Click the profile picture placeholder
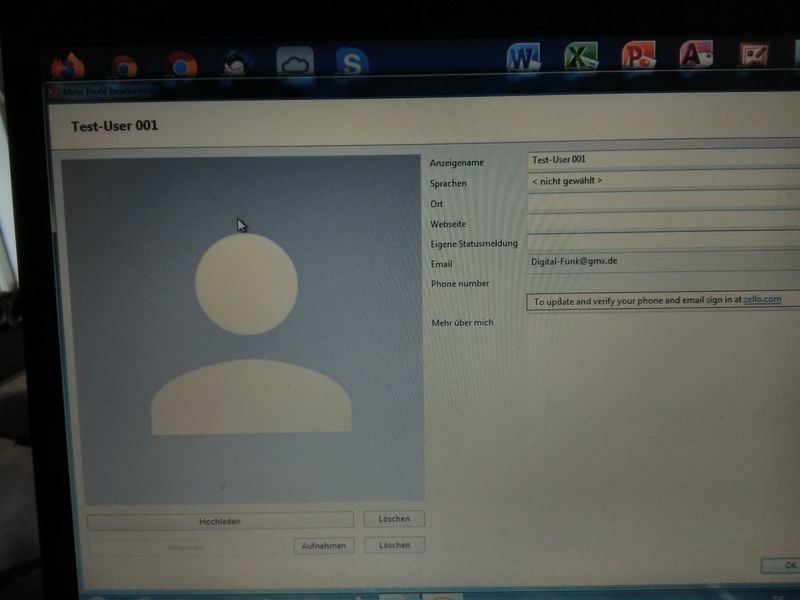 (245, 329)
